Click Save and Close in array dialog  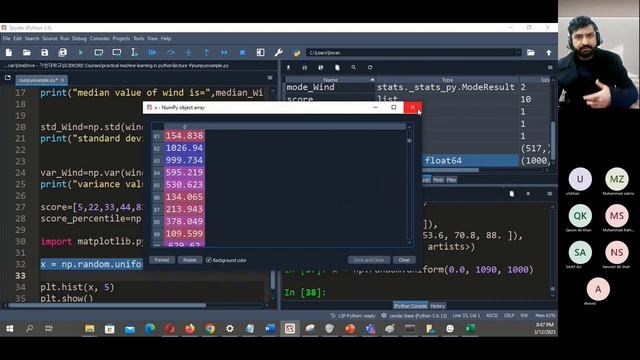[x=369, y=260]
